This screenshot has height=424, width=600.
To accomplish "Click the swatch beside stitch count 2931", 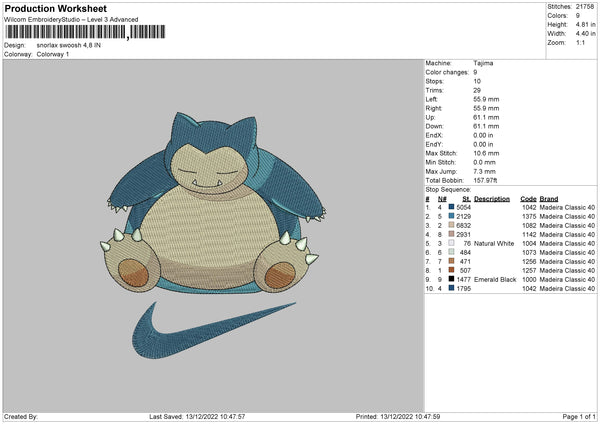I will pos(452,234).
